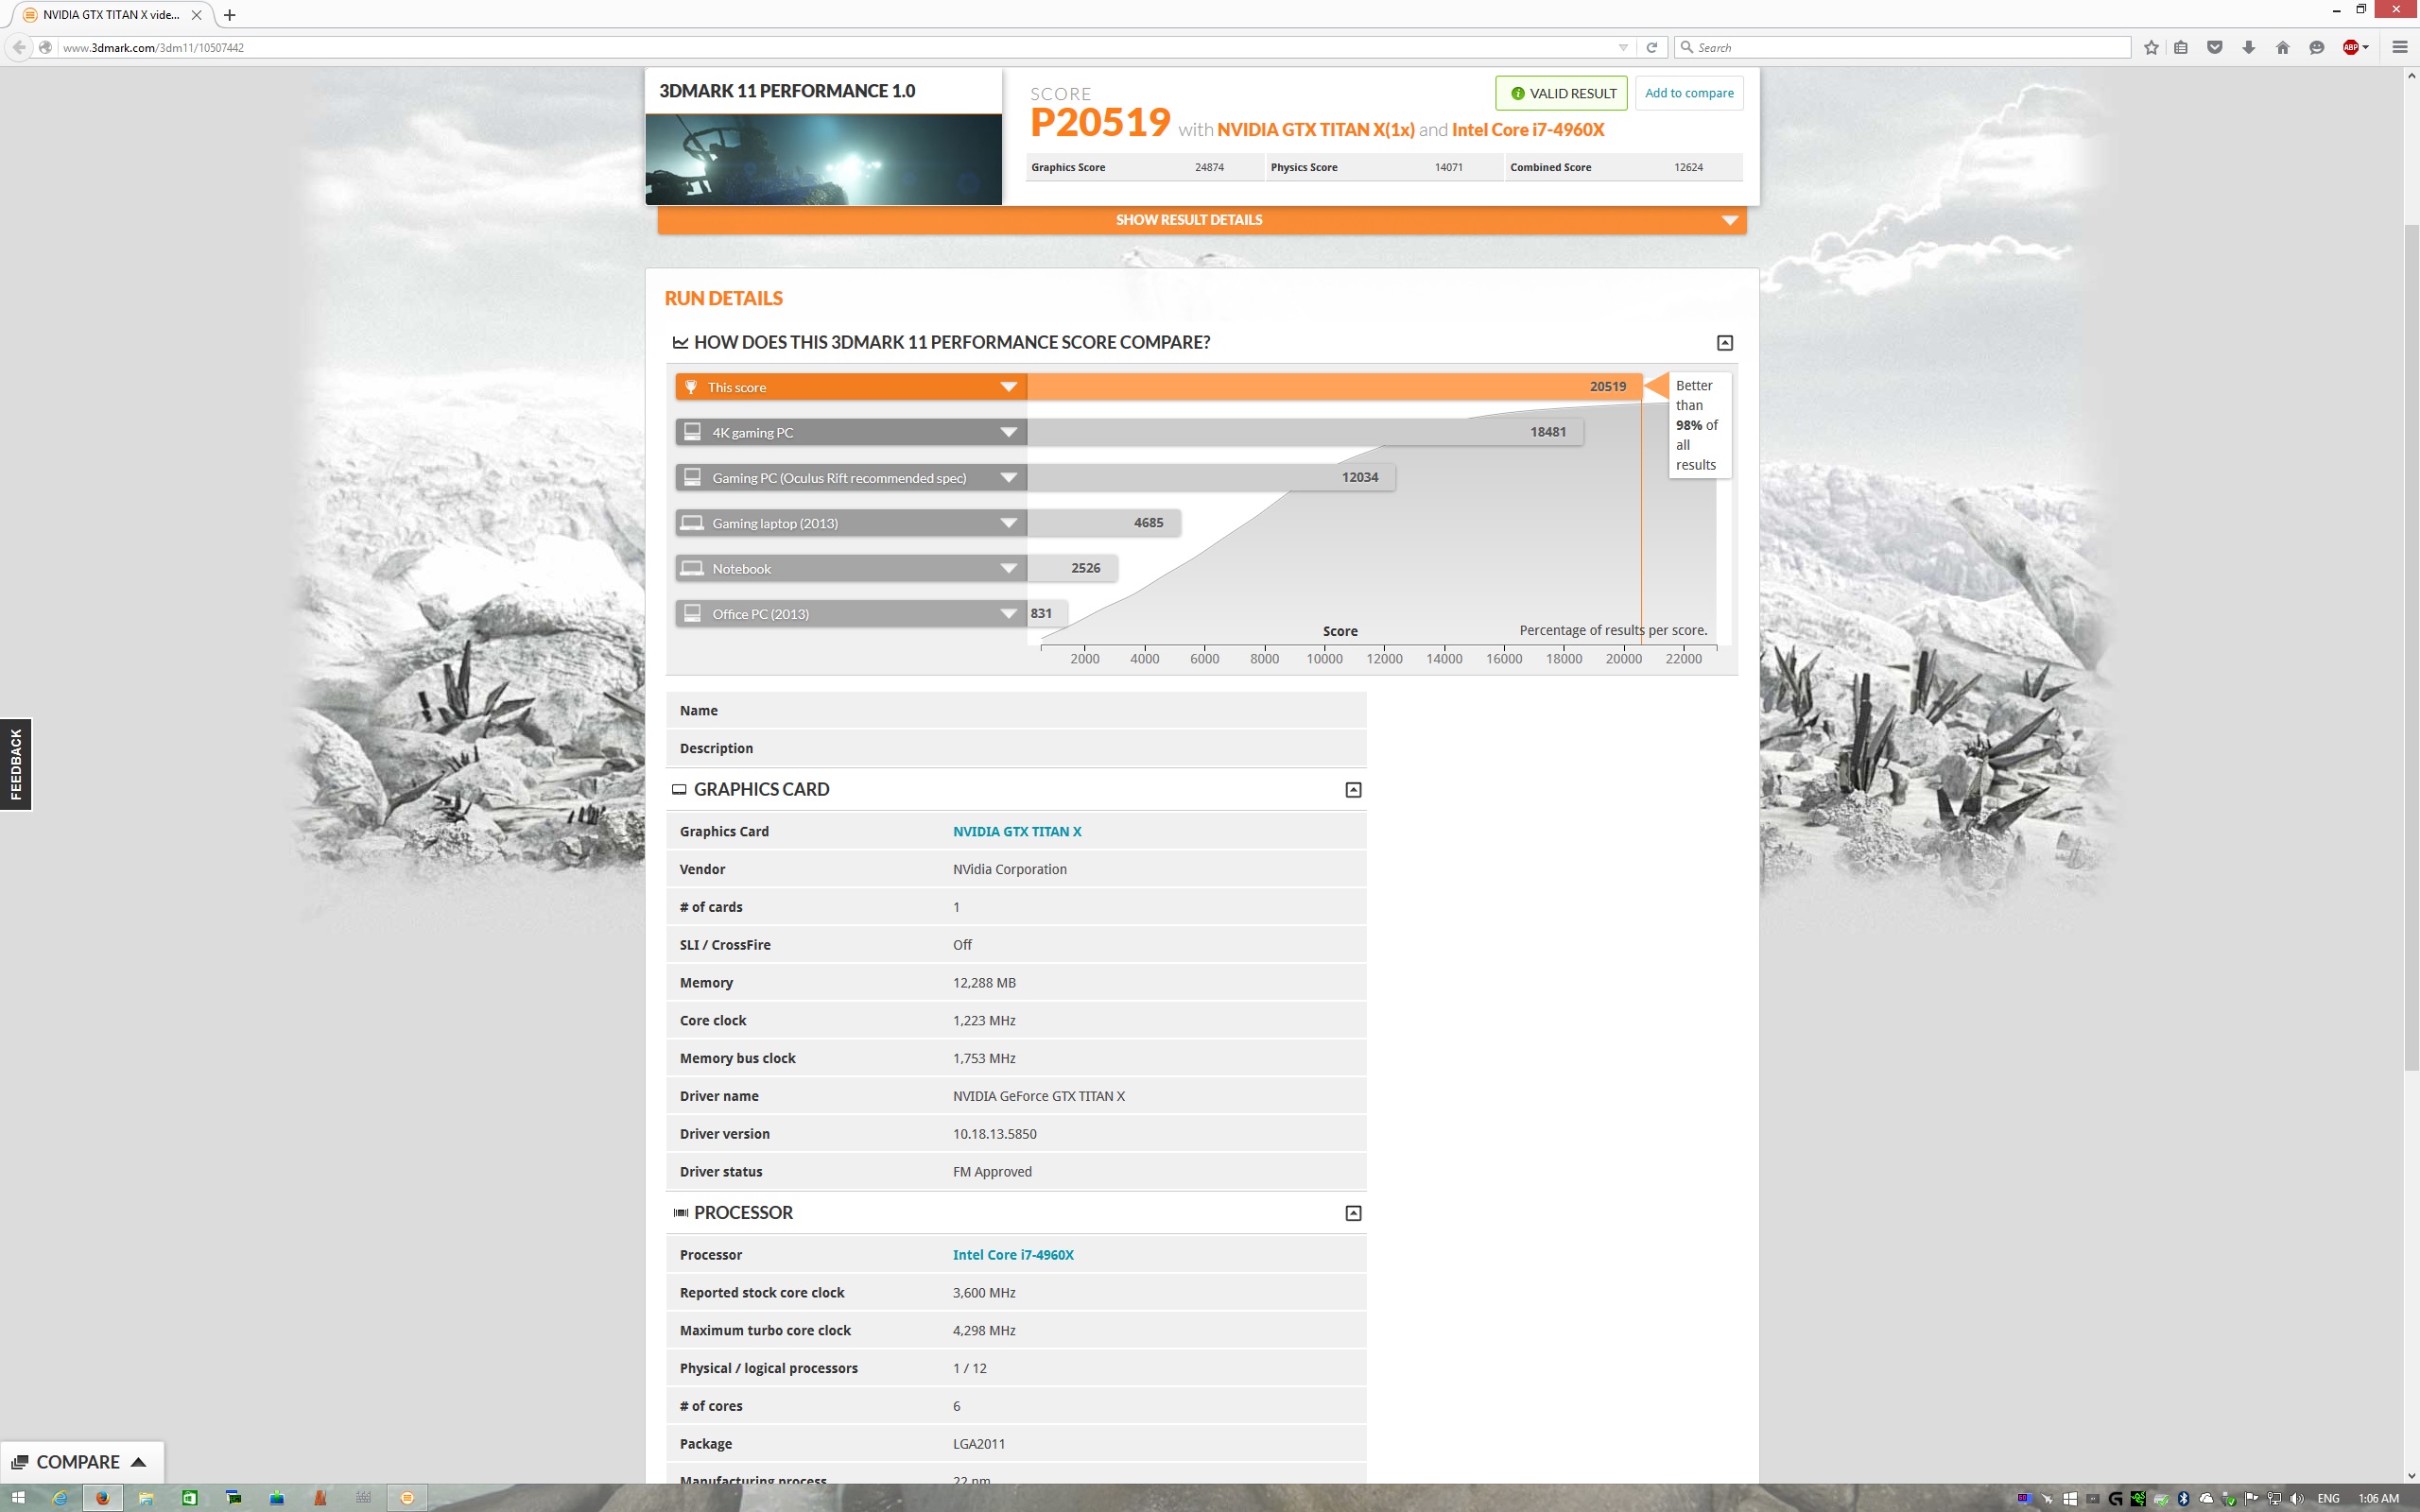Open the downloads arrow icon
The width and height of the screenshot is (2420, 1512).
tap(2248, 47)
